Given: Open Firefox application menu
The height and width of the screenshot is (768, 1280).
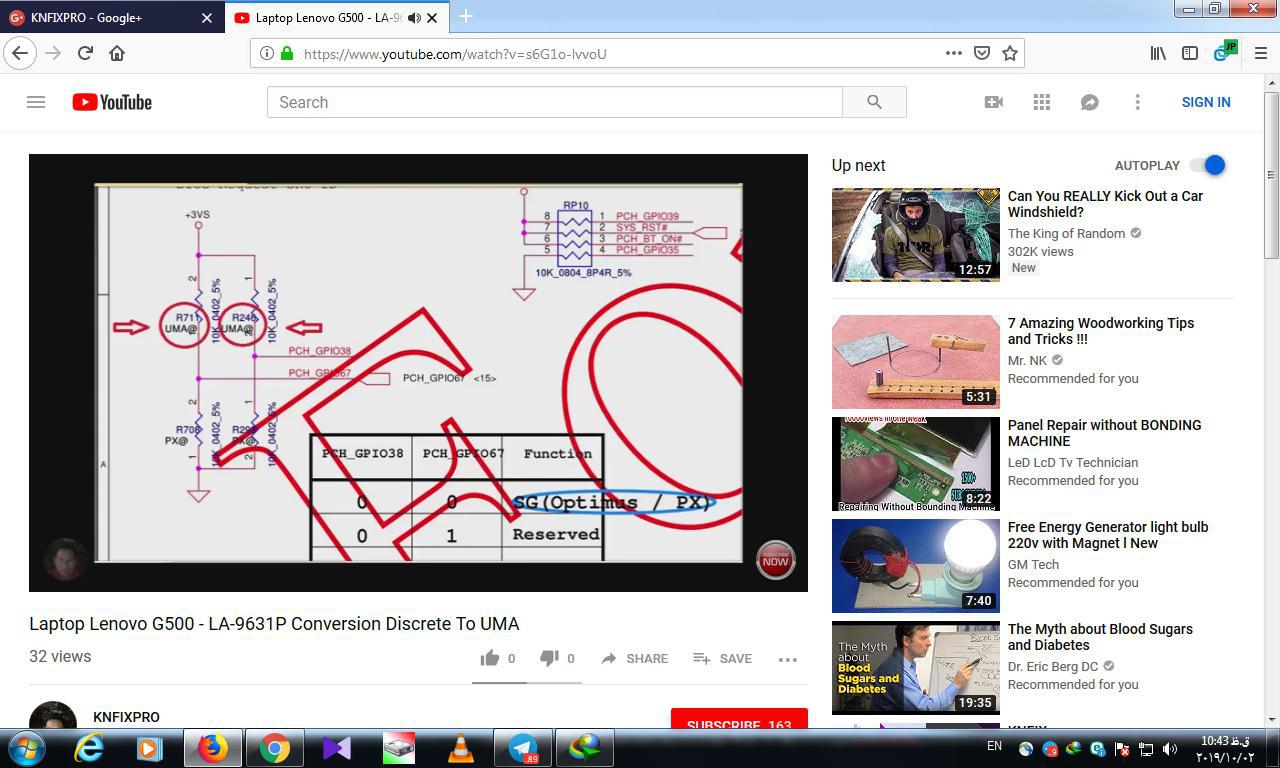Looking at the screenshot, I should point(1260,53).
